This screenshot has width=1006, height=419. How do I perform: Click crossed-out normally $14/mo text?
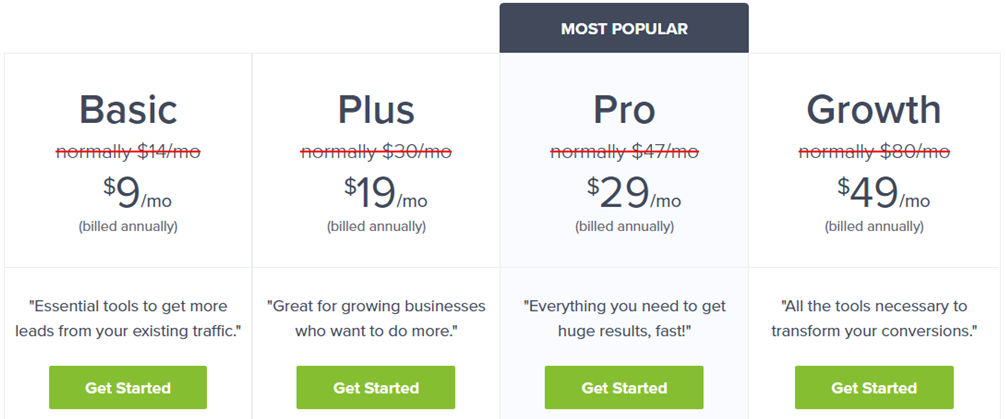128,152
